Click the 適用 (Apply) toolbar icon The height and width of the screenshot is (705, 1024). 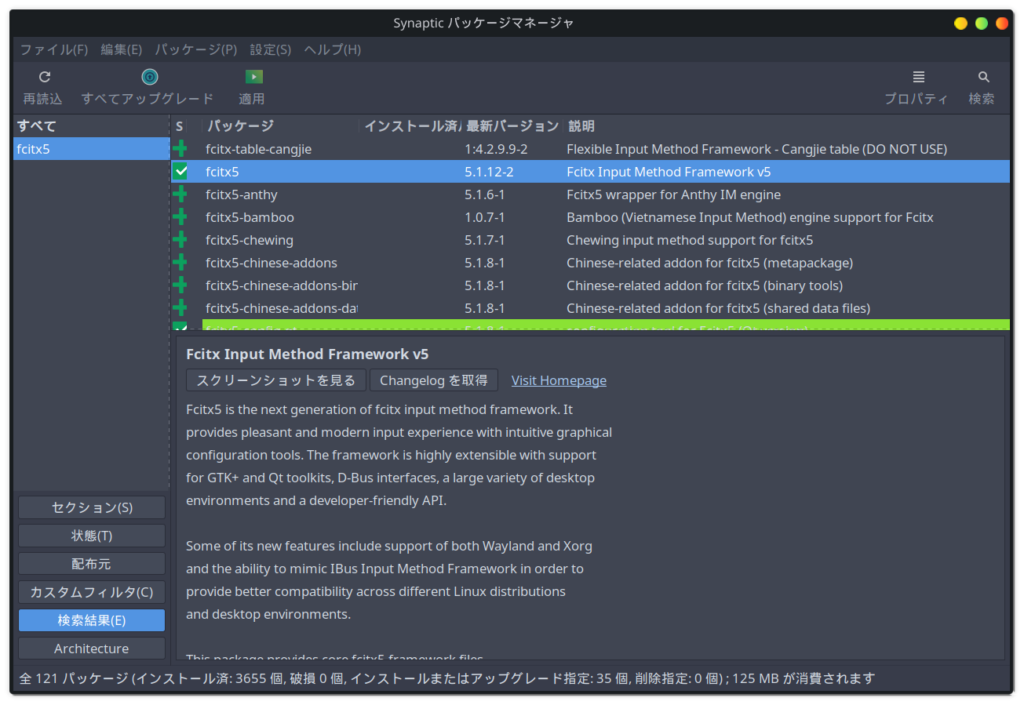point(252,76)
